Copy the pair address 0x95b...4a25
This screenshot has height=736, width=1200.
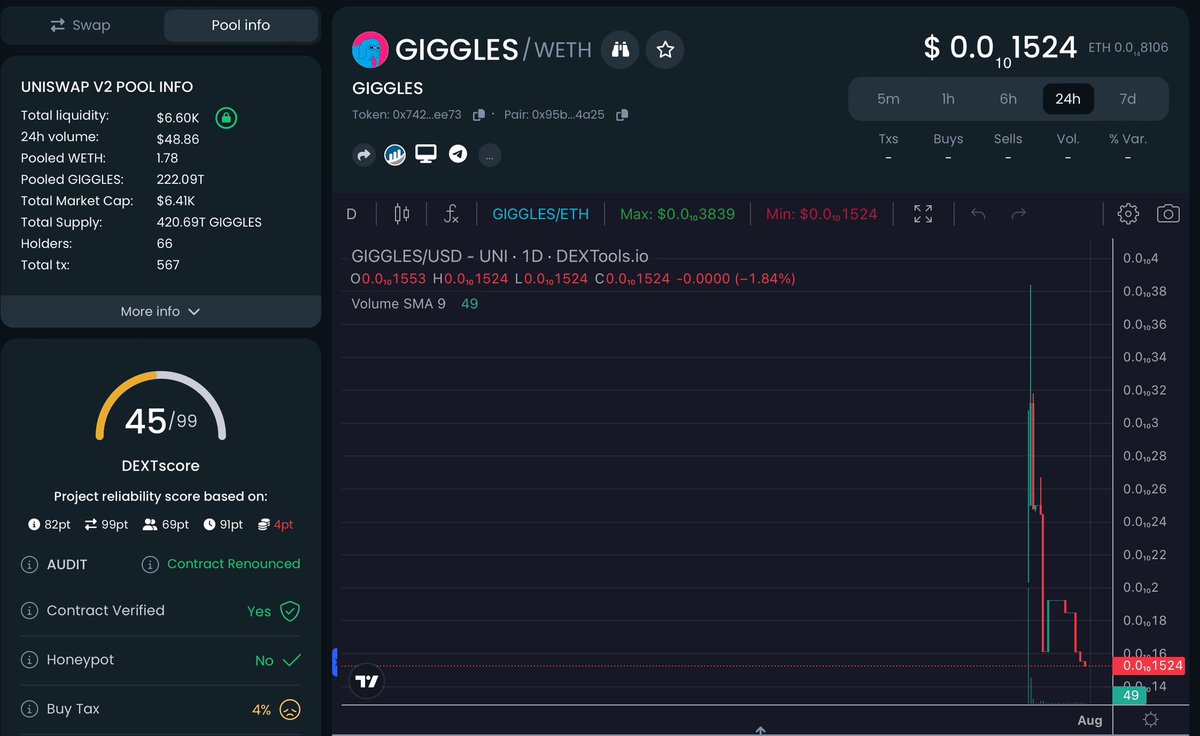coord(622,115)
